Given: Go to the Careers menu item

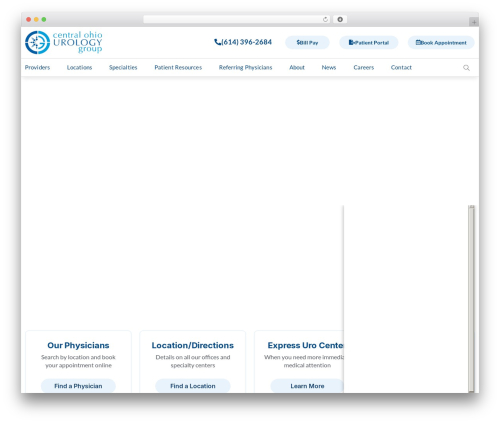Looking at the screenshot, I should [364, 67].
